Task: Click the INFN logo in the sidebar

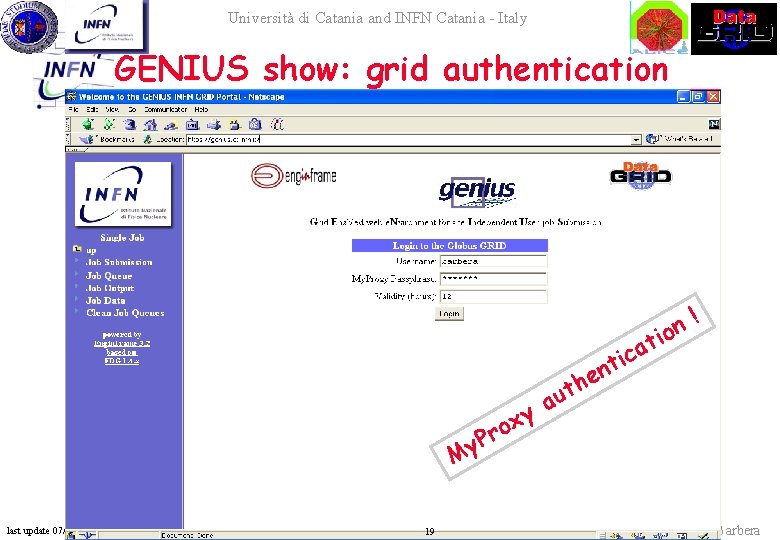Action: click(x=123, y=194)
